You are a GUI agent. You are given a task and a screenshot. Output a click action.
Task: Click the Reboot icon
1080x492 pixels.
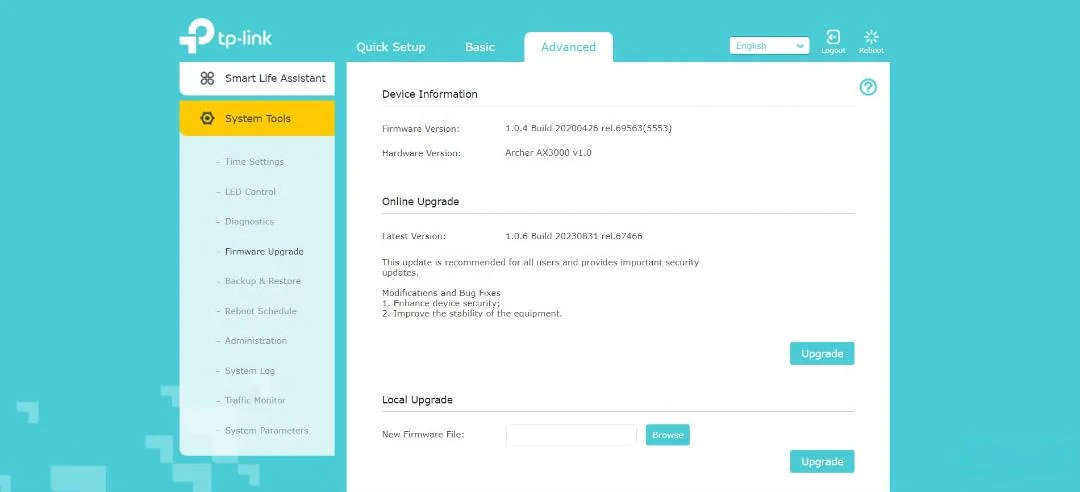pos(871,37)
